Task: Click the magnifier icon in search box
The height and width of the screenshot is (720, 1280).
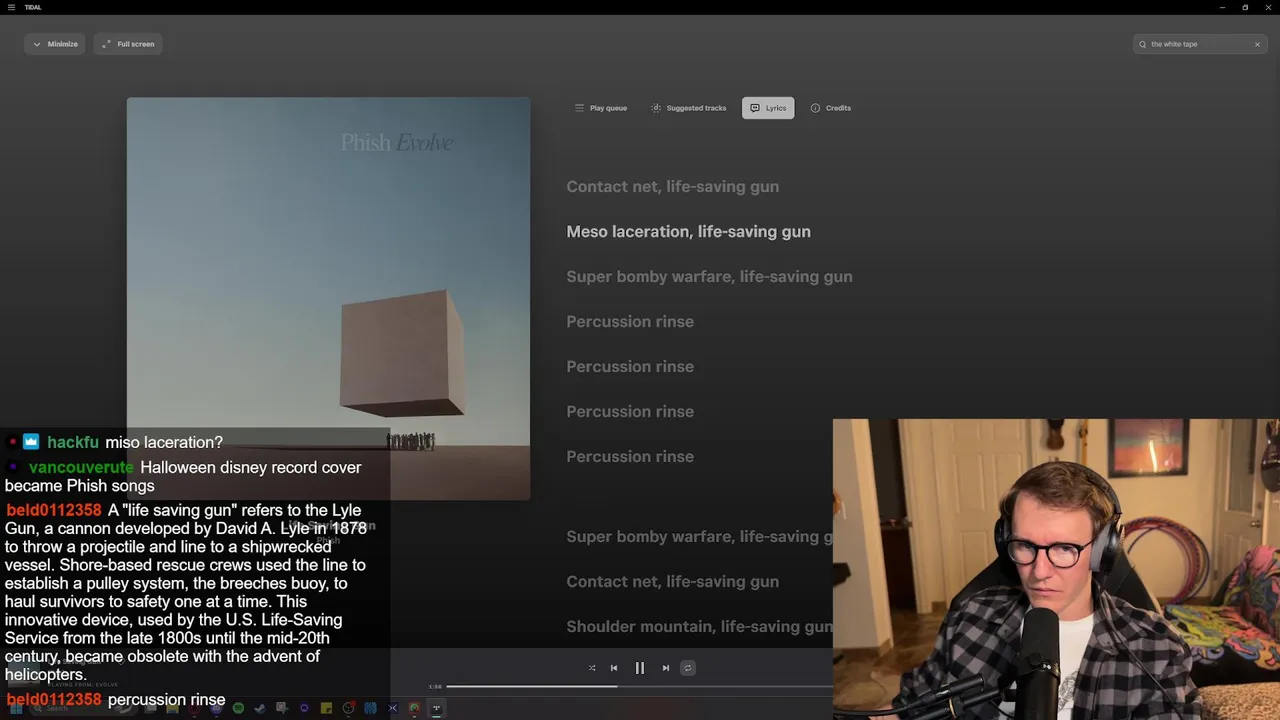Action: [1142, 44]
